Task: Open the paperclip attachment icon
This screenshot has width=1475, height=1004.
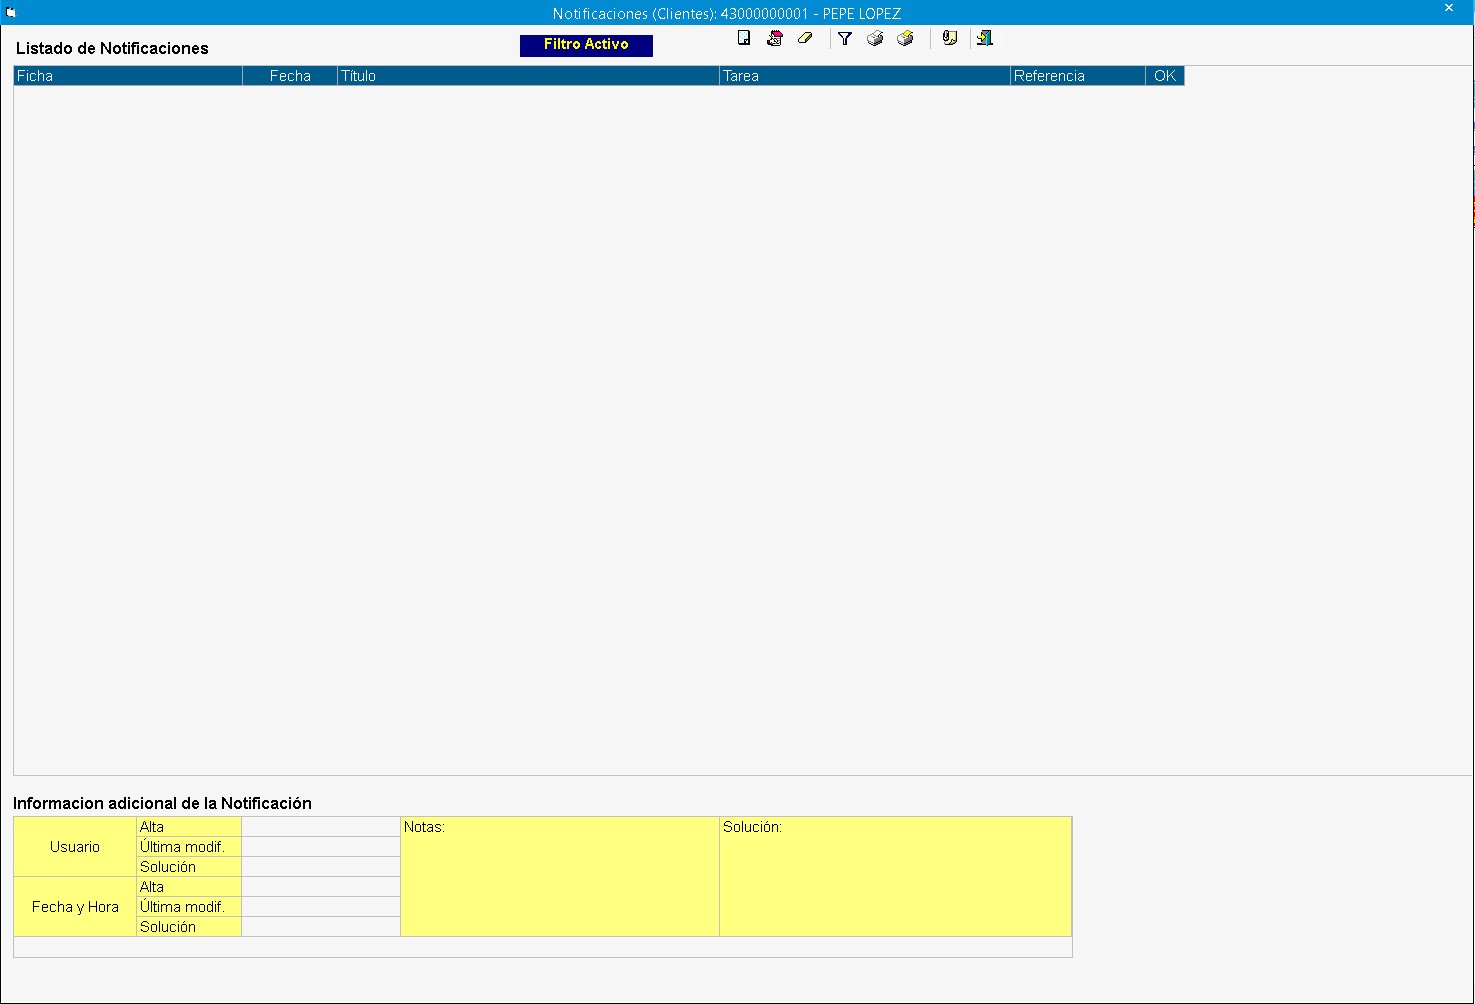Action: point(950,38)
